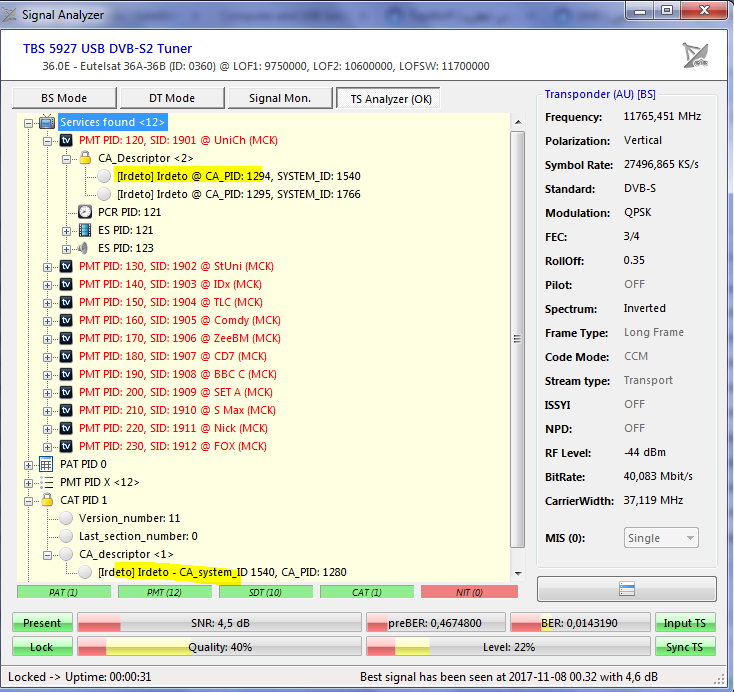This screenshot has height=692, width=734.
Task: Click the lock icon beside CAT PID 1
Action: [46, 500]
